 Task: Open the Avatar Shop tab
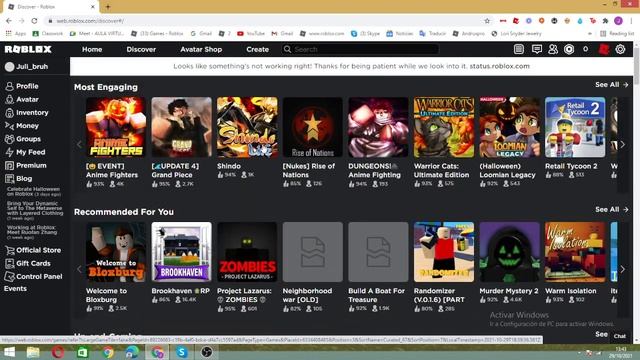point(201,49)
